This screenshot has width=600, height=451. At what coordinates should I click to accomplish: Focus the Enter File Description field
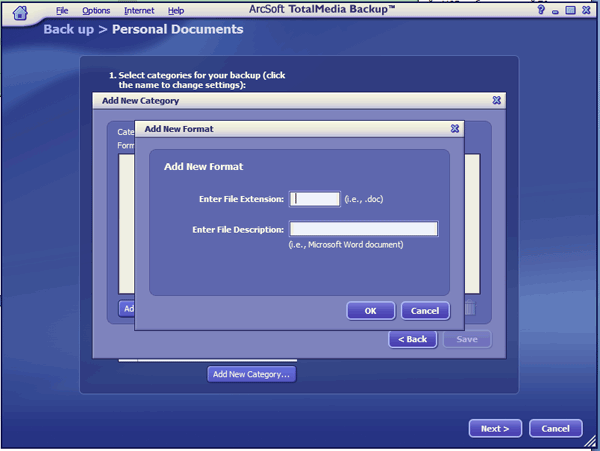(364, 229)
